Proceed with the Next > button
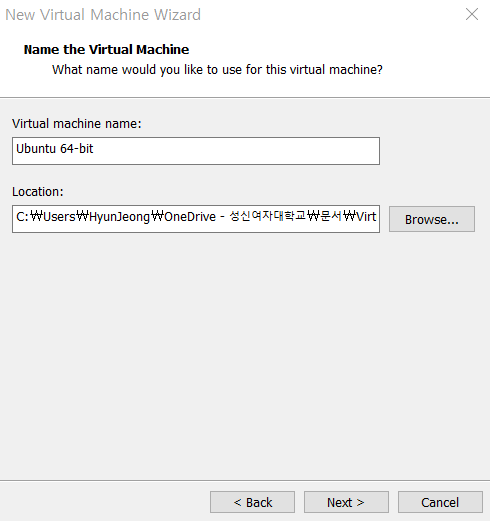The image size is (490, 521). [346, 502]
